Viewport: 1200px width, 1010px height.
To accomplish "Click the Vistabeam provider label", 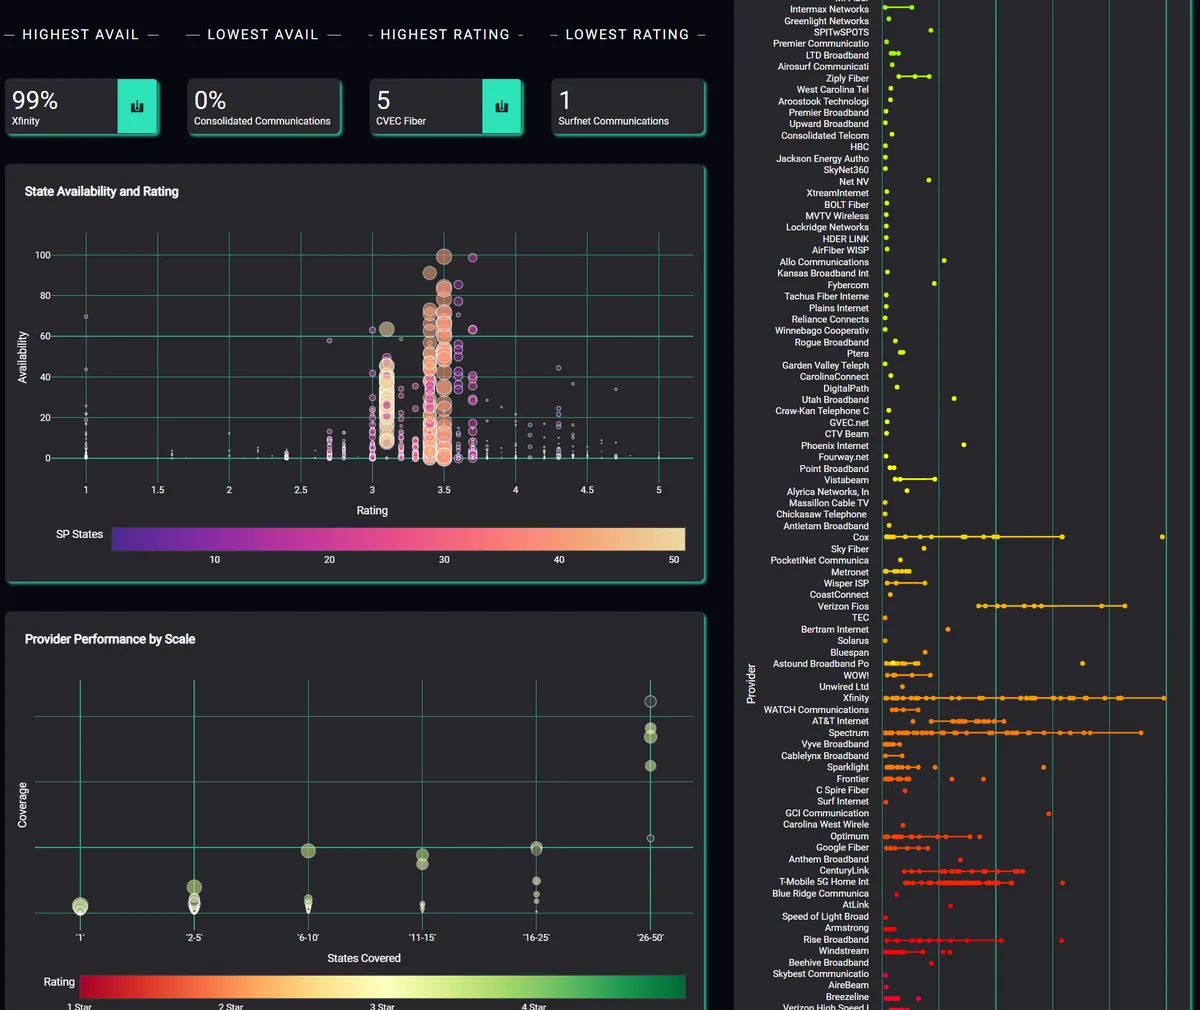I will [x=846, y=480].
